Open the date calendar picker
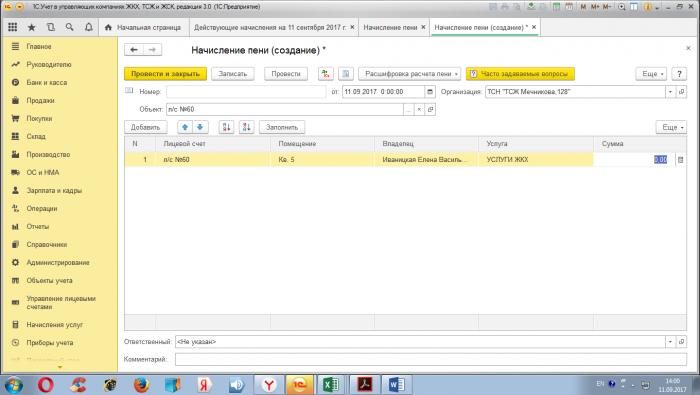Screen dimensions: 700x395 (x=430, y=91)
